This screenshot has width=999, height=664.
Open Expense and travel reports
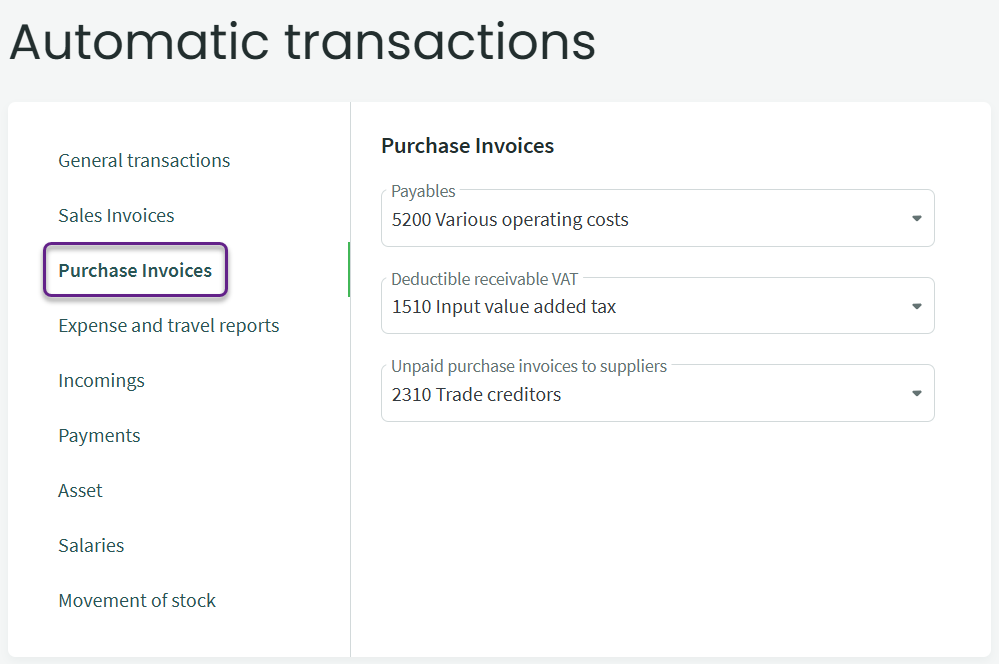click(x=168, y=326)
